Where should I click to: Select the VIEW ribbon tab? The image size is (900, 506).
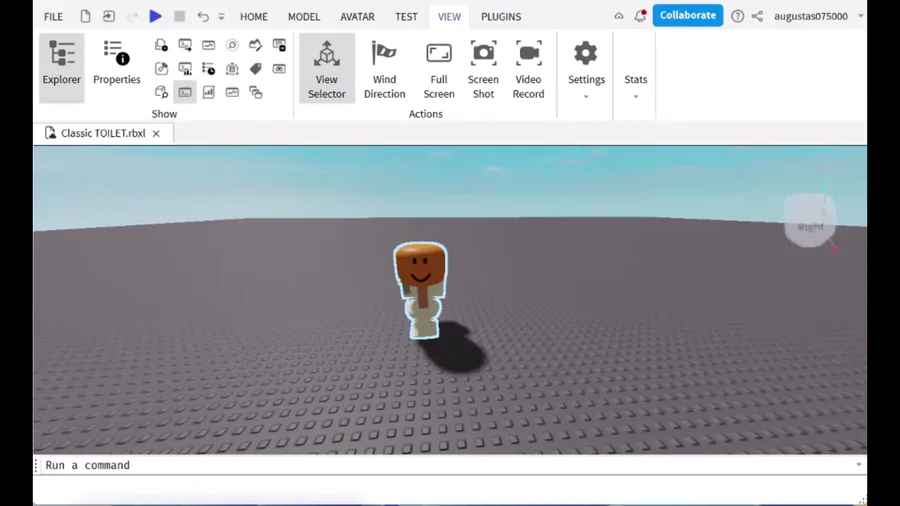click(449, 17)
